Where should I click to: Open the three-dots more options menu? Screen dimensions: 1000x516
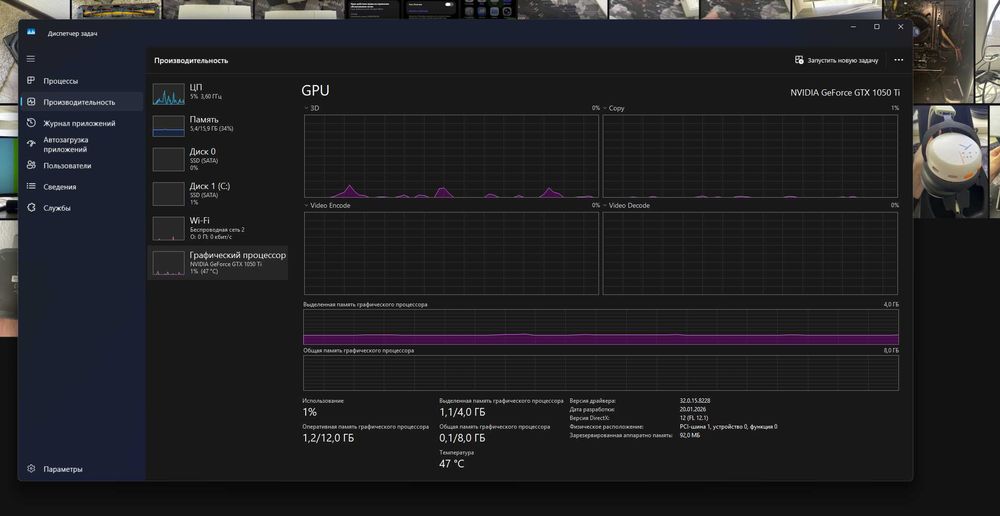coord(899,60)
